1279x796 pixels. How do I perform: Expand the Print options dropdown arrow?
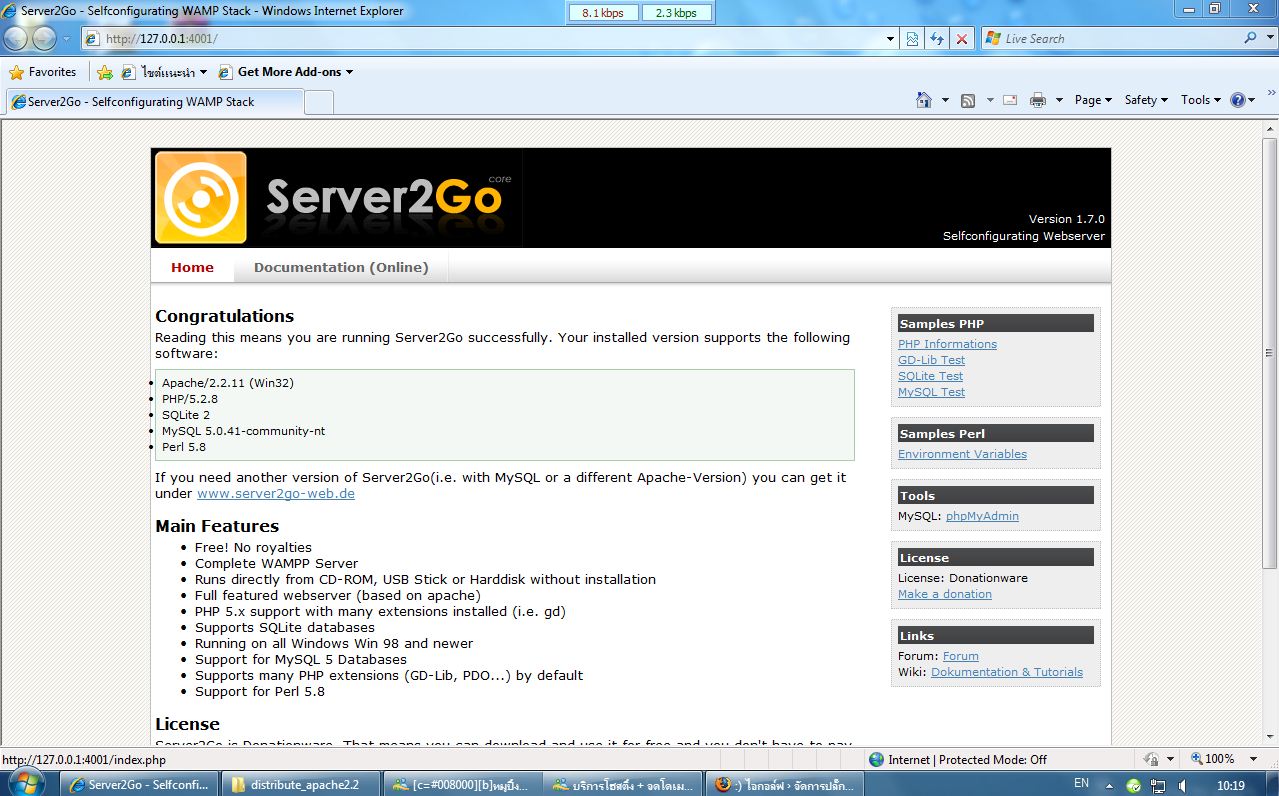coord(1059,100)
